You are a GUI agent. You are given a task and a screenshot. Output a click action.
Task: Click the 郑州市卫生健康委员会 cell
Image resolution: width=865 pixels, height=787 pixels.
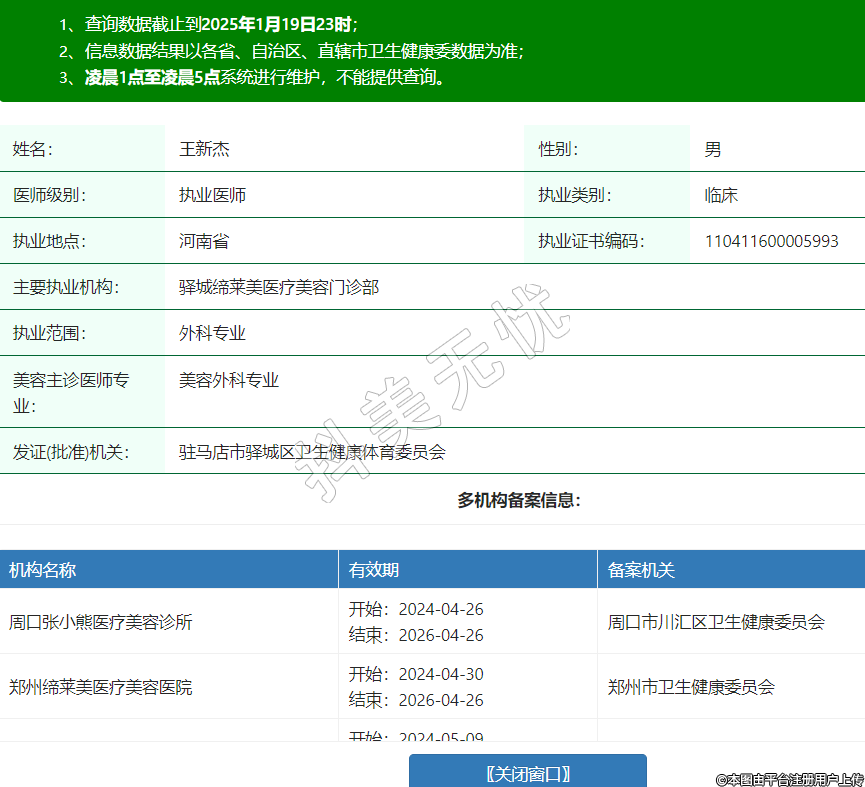coord(691,687)
